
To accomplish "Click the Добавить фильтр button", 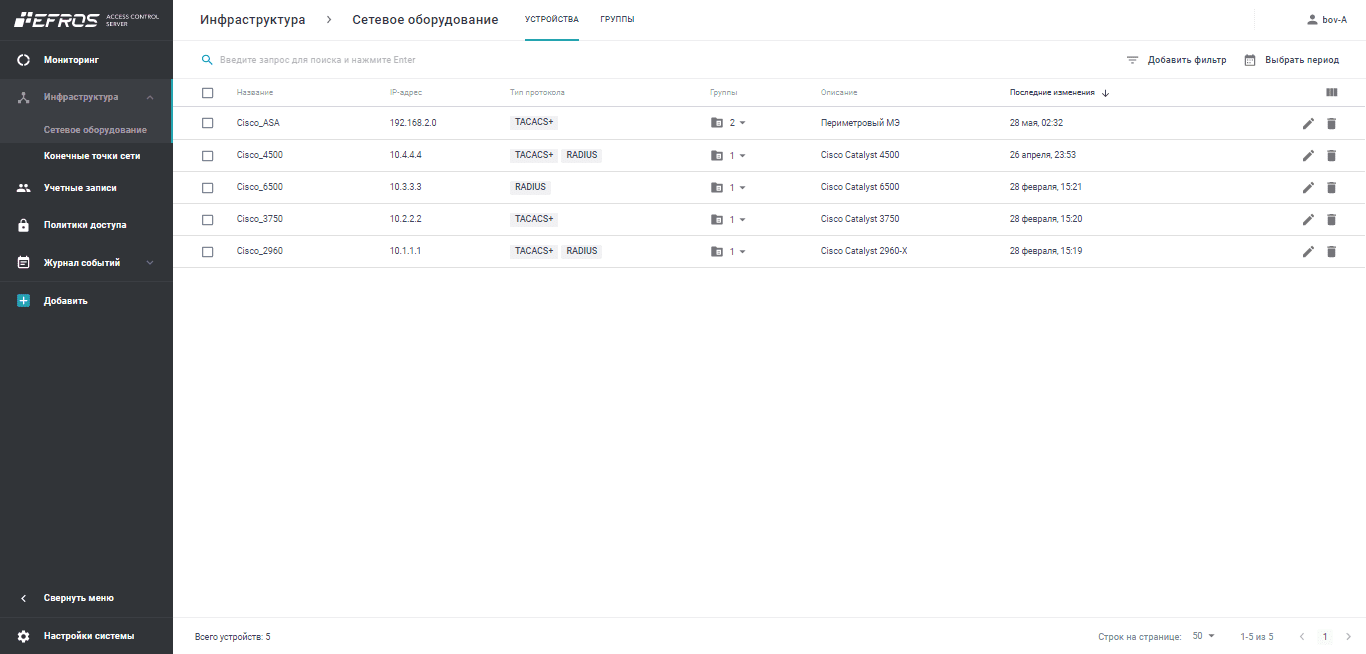I will 1176,60.
